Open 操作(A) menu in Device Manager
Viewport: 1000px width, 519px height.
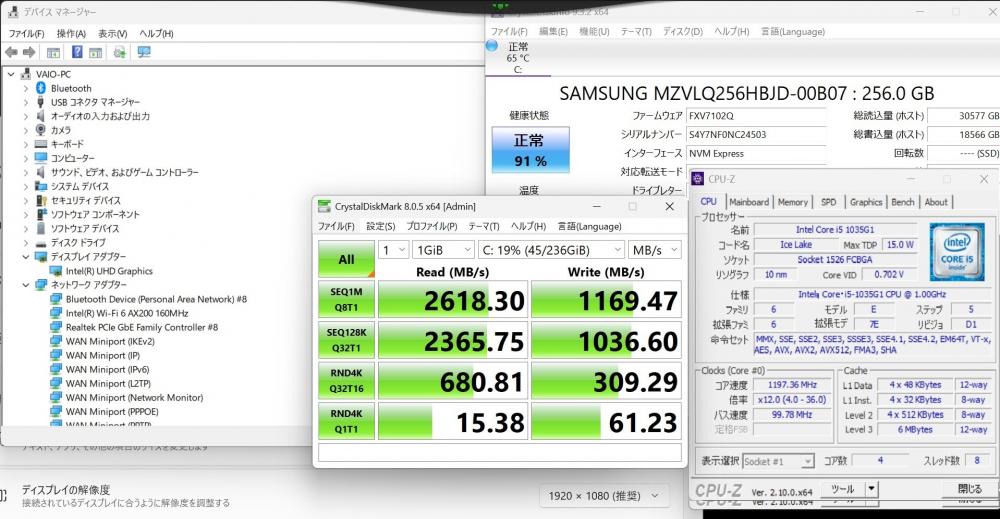[71, 33]
